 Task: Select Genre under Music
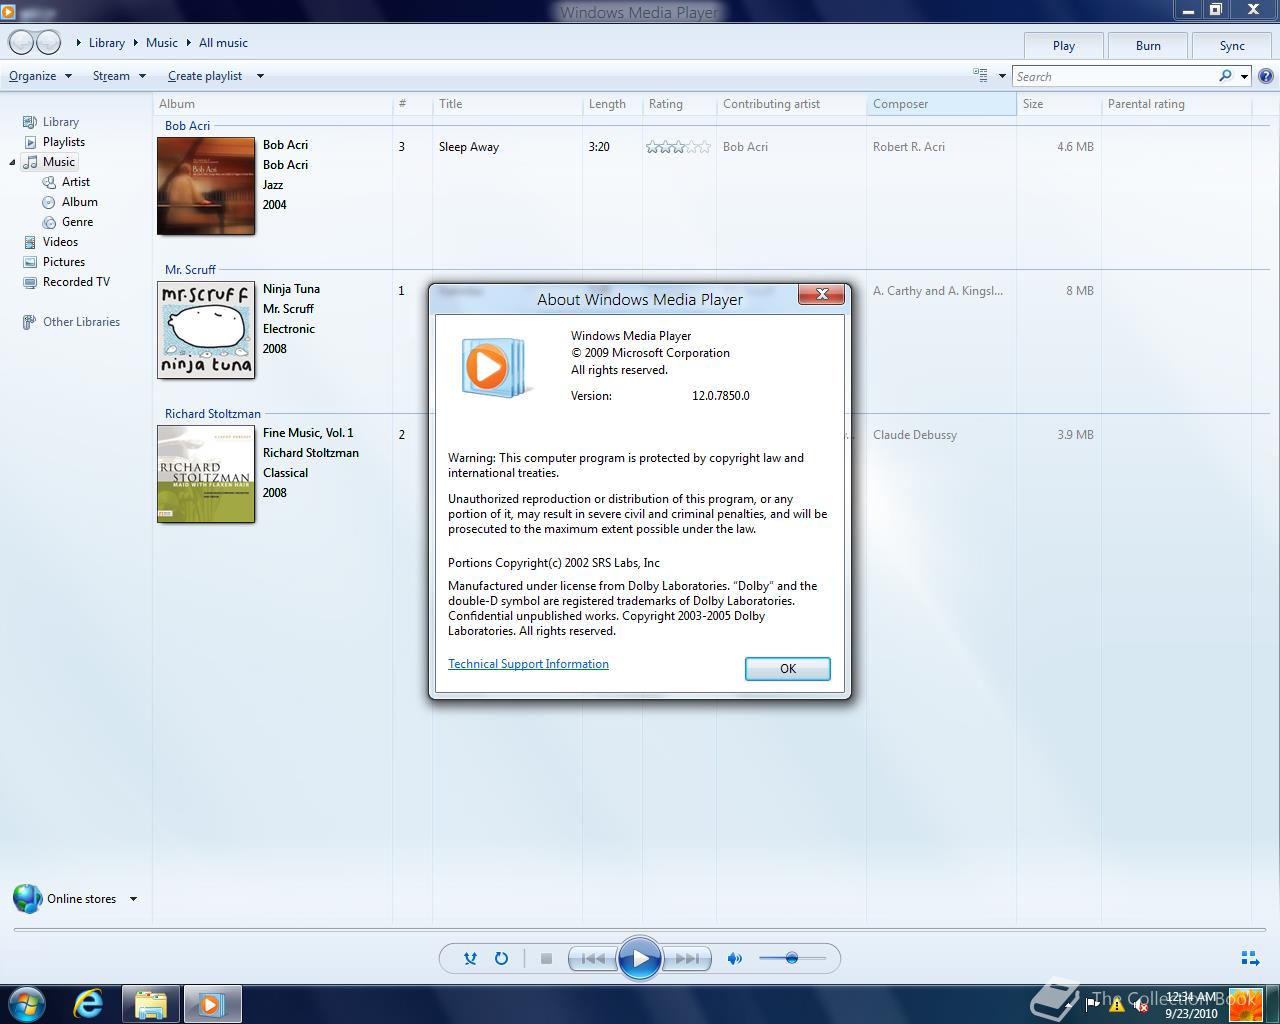point(77,222)
